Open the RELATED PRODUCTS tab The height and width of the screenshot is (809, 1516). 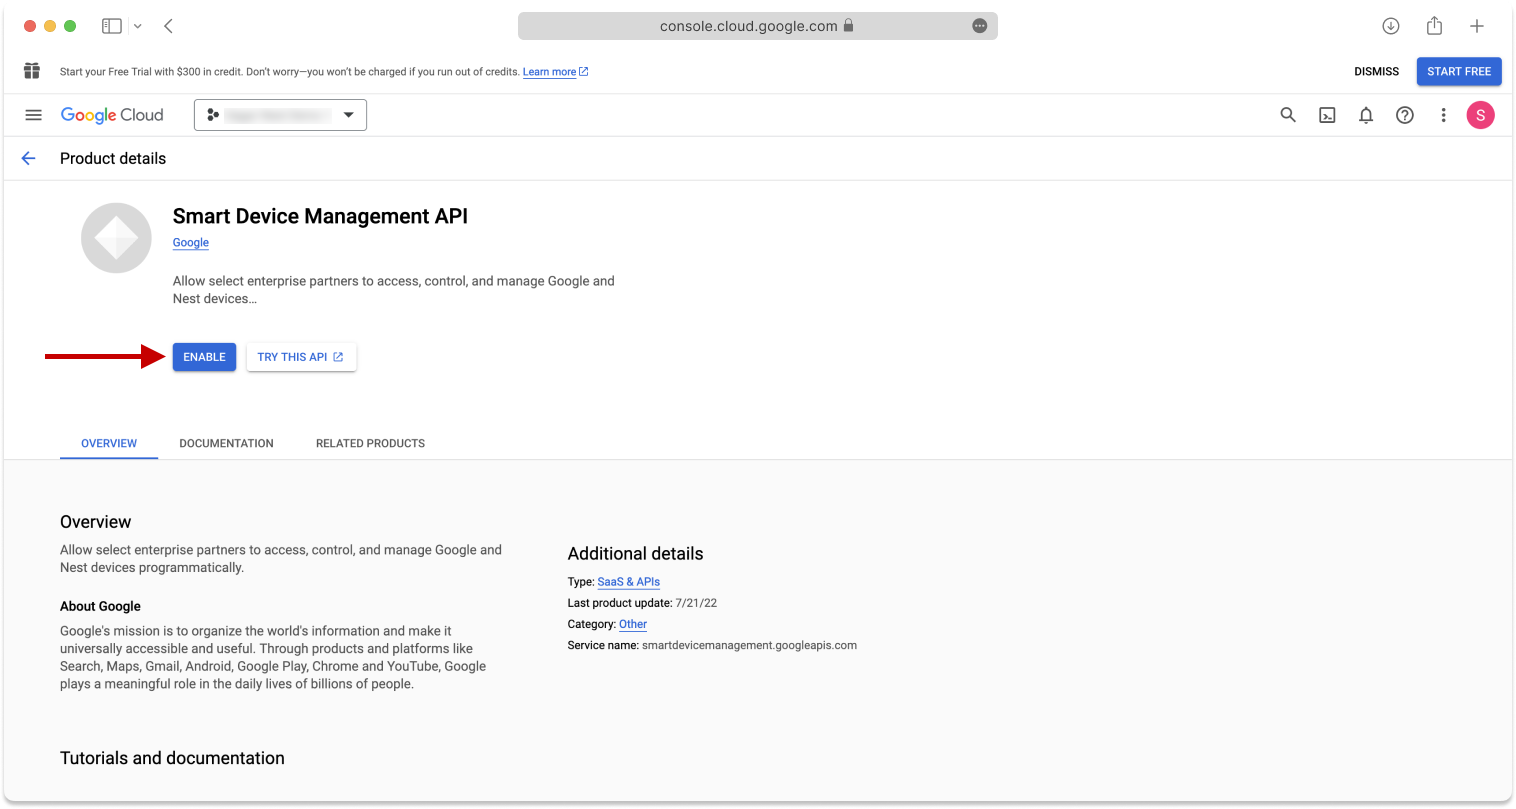(370, 443)
